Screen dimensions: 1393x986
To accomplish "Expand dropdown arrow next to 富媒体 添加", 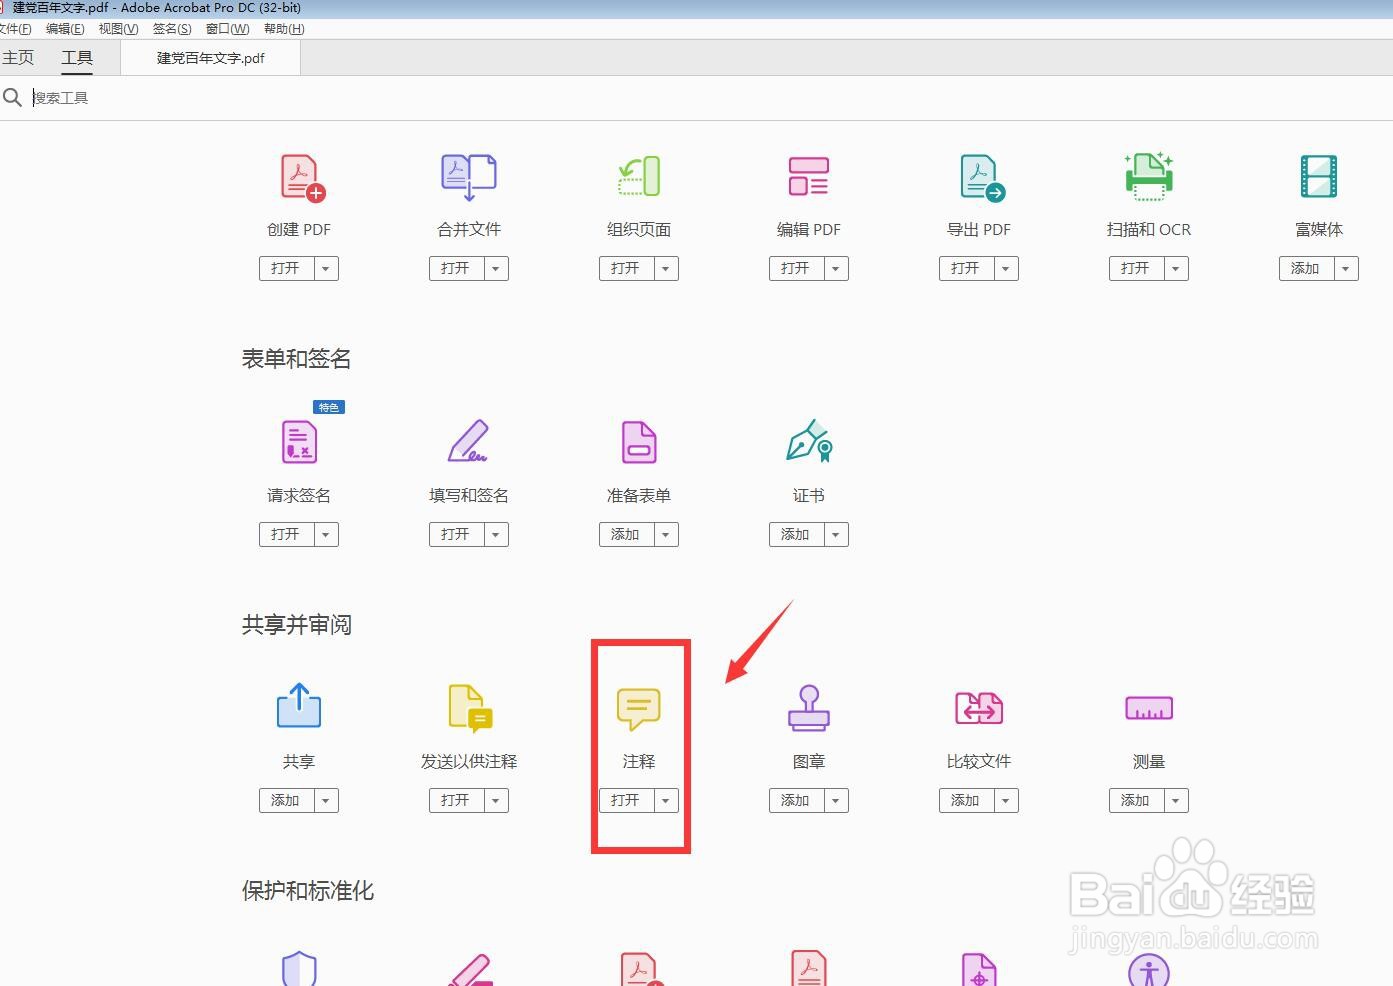I will coord(1346,269).
